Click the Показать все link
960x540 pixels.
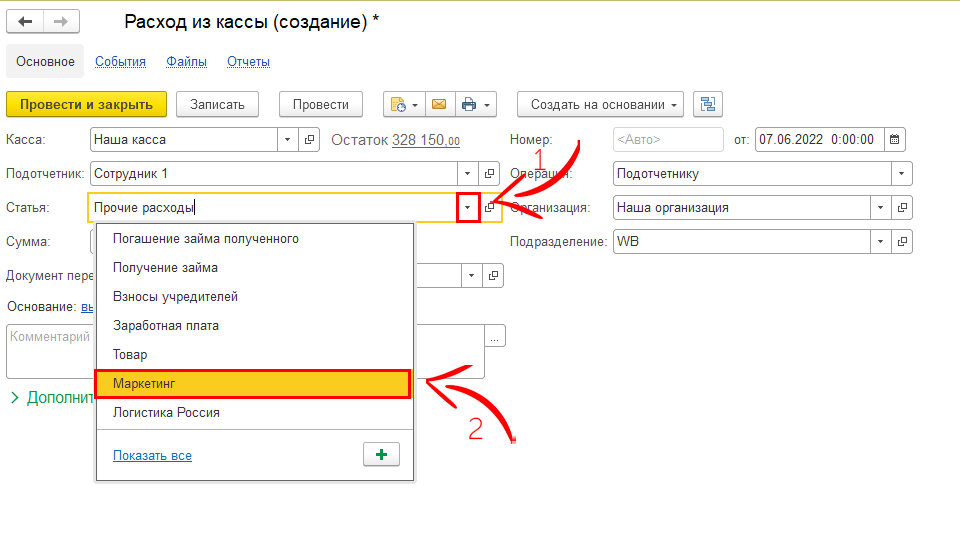point(152,455)
